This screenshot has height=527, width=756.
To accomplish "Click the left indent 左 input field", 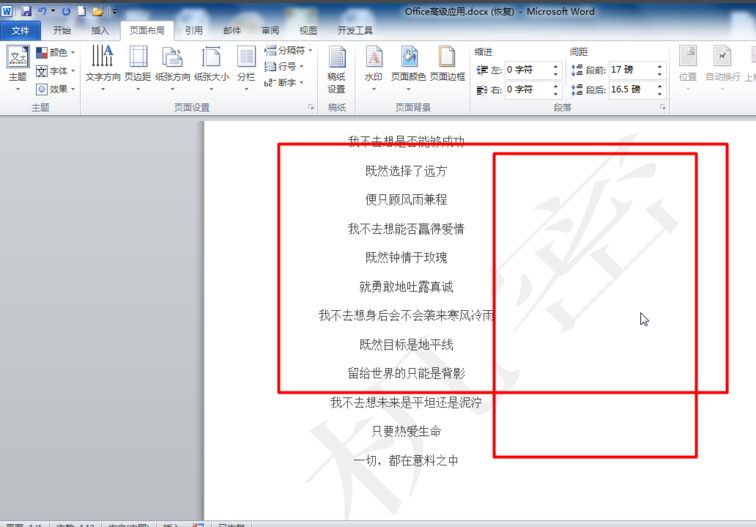I will click(x=527, y=70).
